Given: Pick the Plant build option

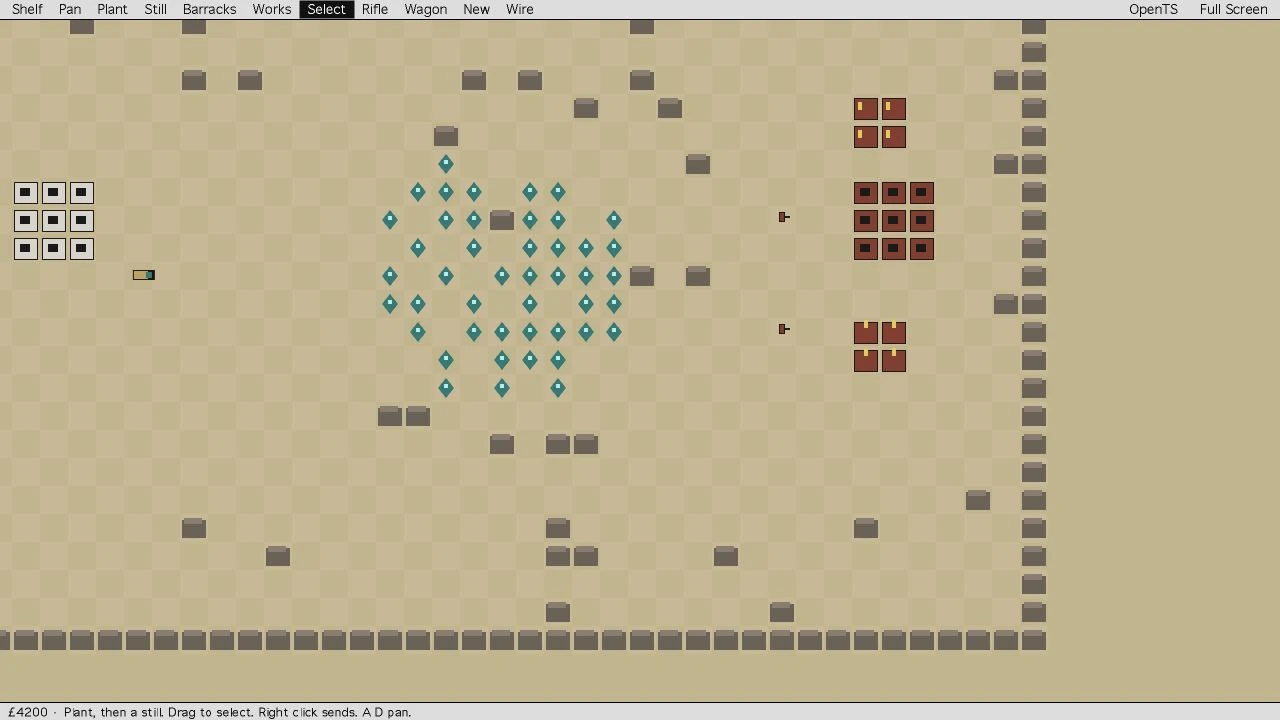Looking at the screenshot, I should click(112, 9).
